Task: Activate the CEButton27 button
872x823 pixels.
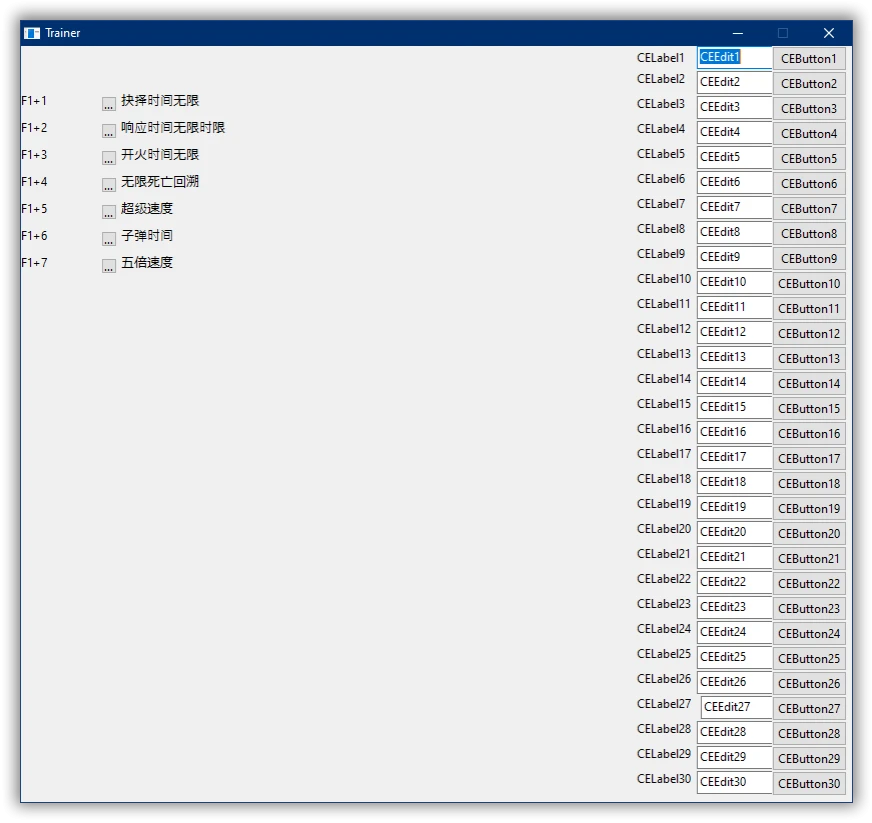Action: click(x=809, y=708)
